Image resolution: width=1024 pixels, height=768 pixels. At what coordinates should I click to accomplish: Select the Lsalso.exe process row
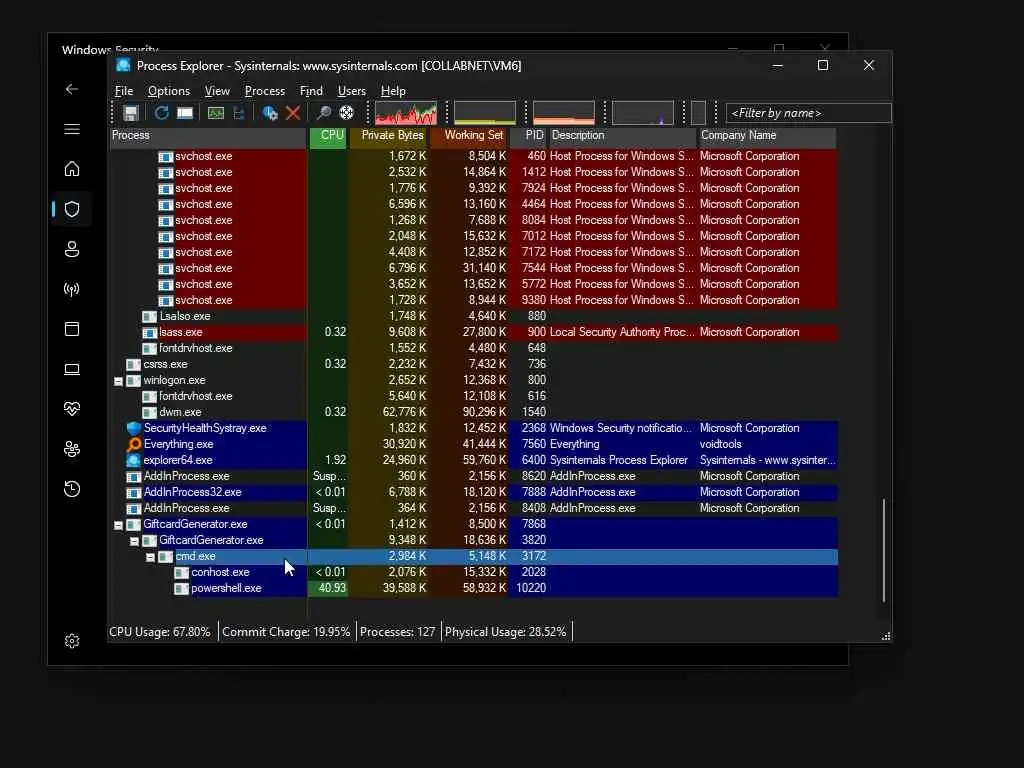(x=473, y=316)
